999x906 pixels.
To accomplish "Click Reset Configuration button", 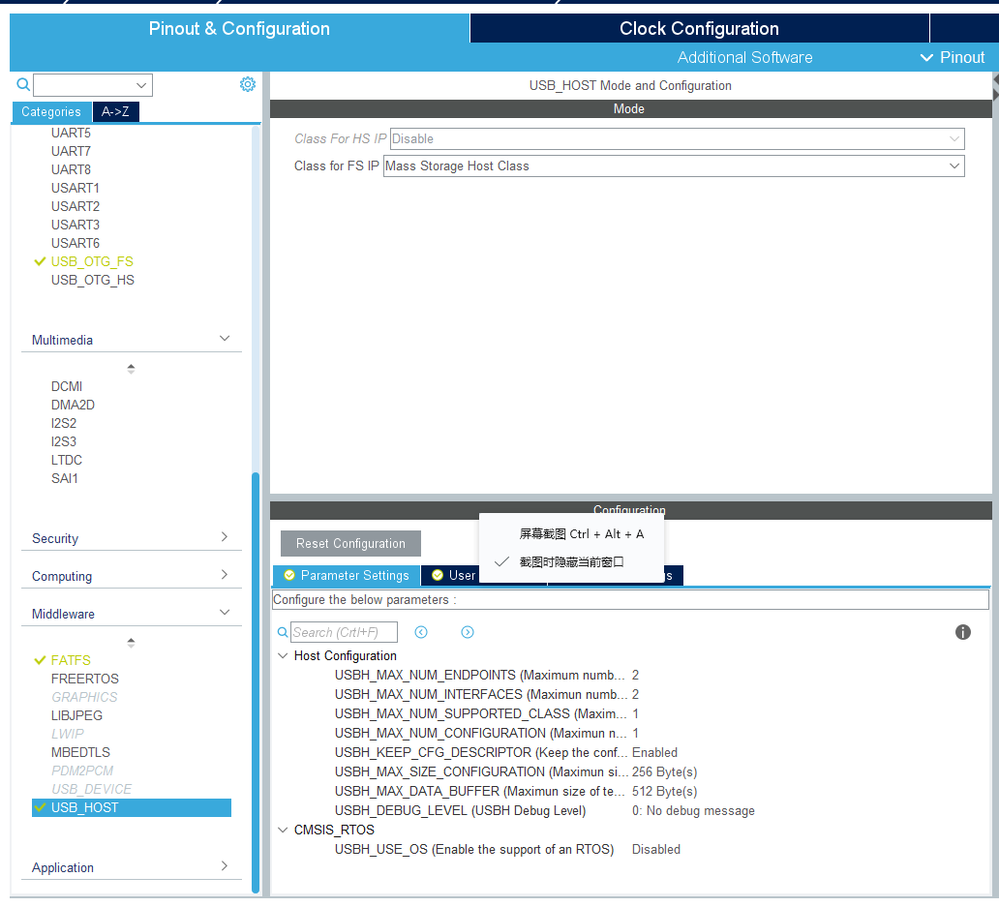I will point(350,543).
